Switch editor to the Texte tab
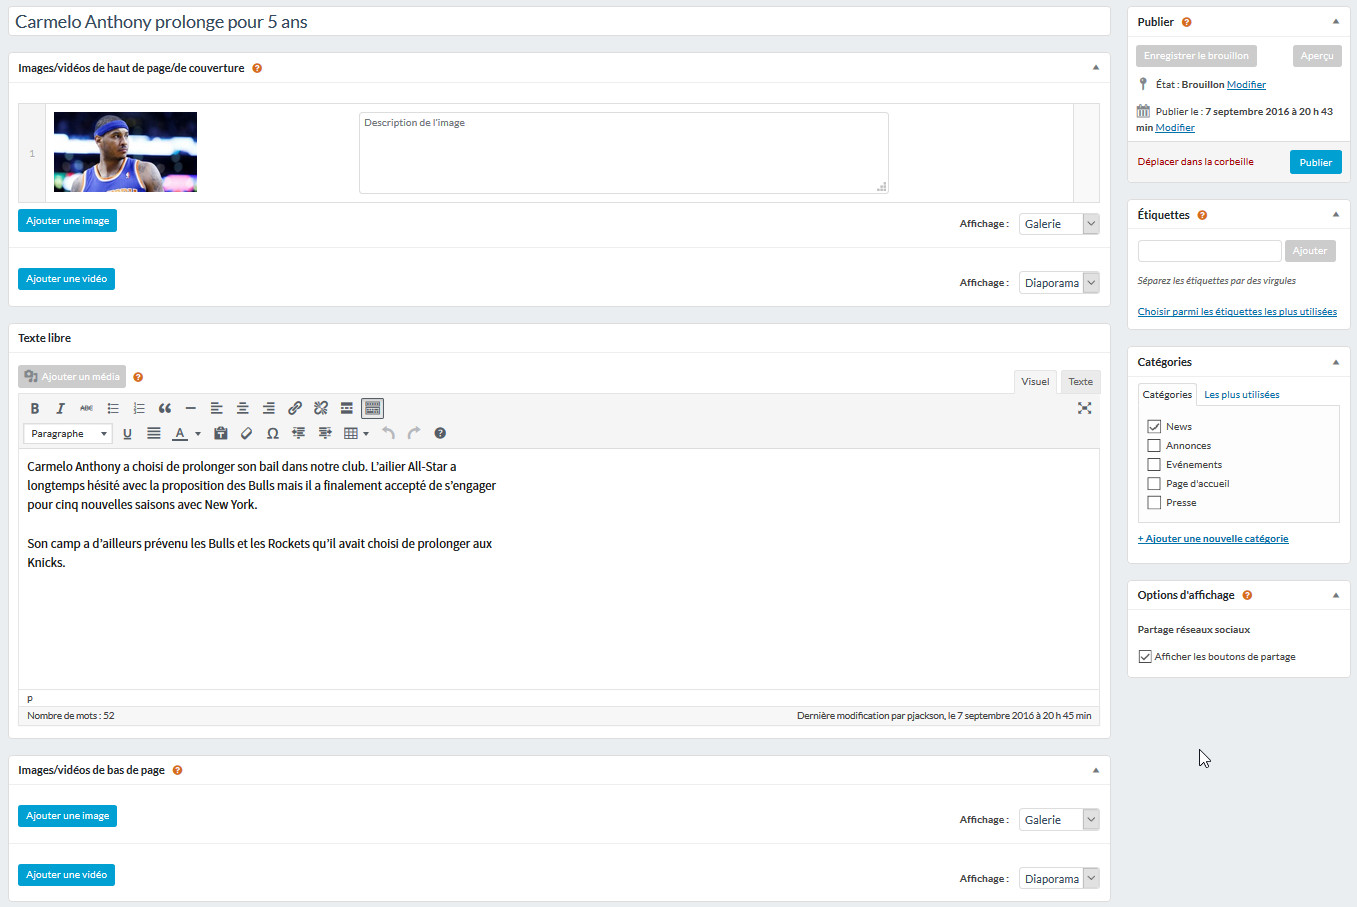This screenshot has height=907, width=1357. pyautogui.click(x=1080, y=381)
